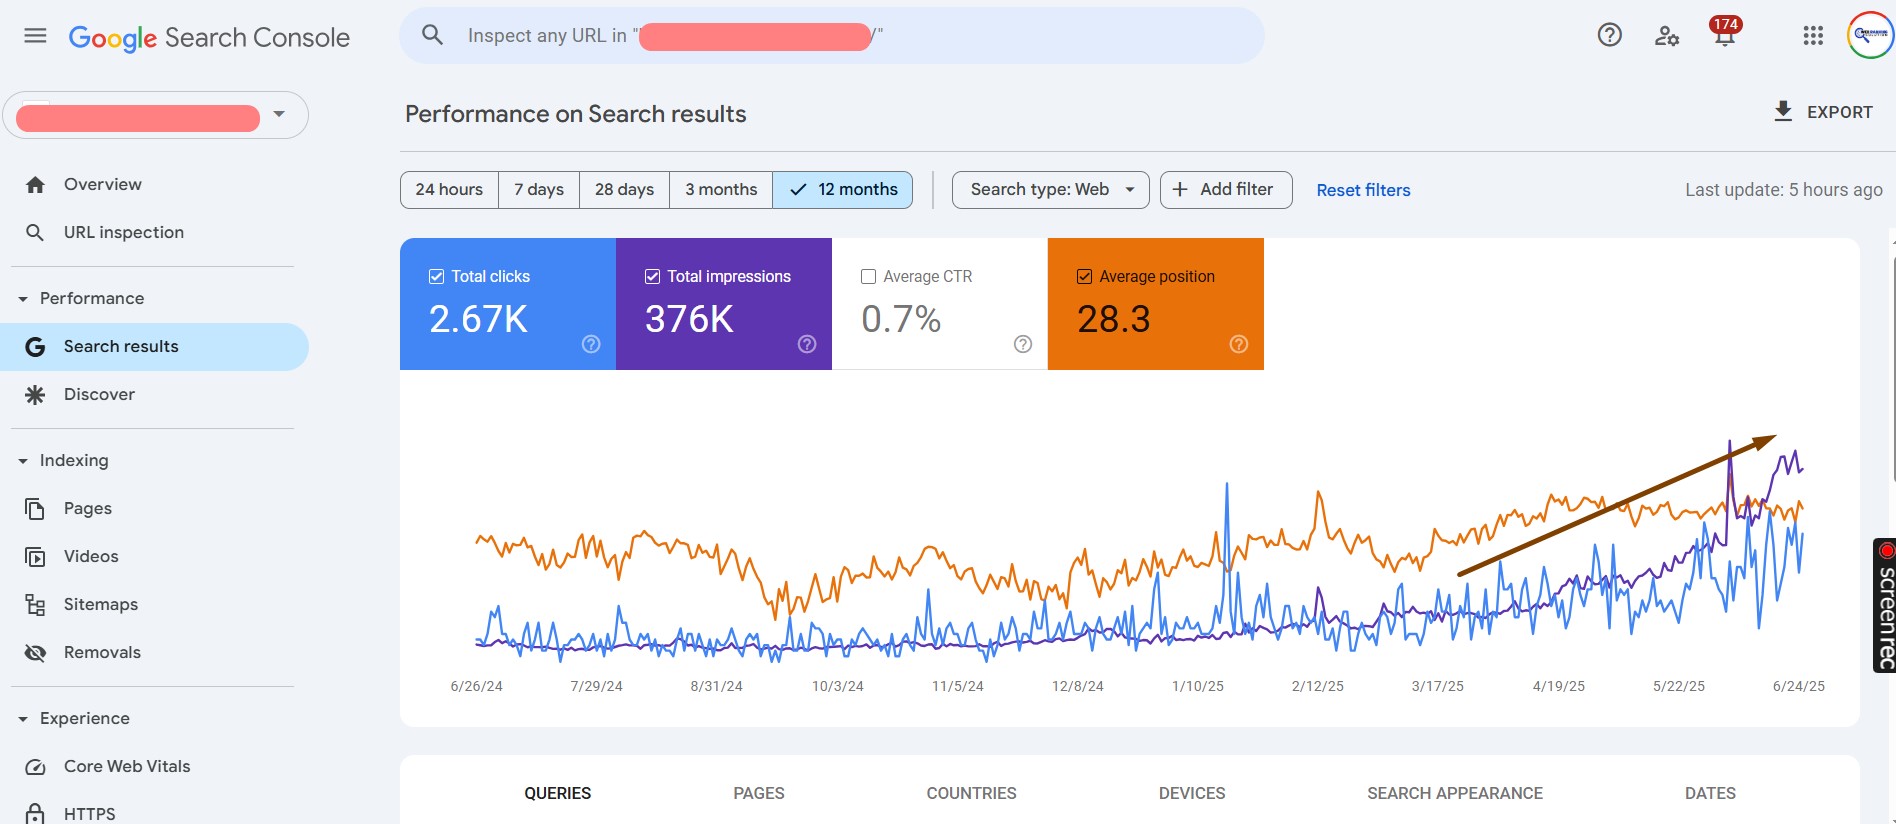Screen dimensions: 1896x824
Task: Click the Discover asterisk icon
Action: click(35, 395)
